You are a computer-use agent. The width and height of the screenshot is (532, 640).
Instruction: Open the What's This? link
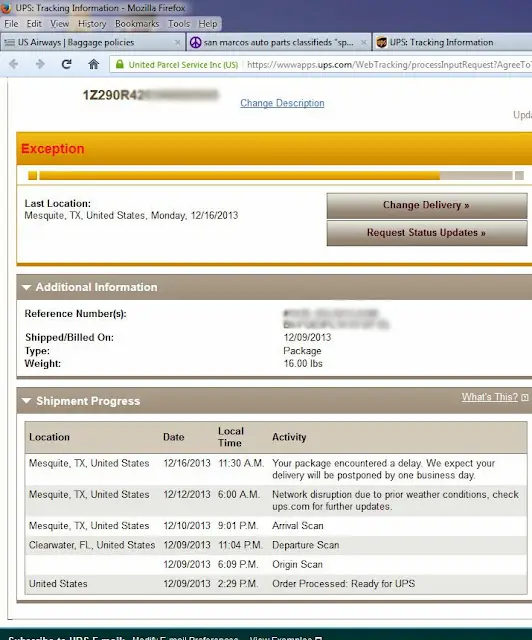(490, 397)
